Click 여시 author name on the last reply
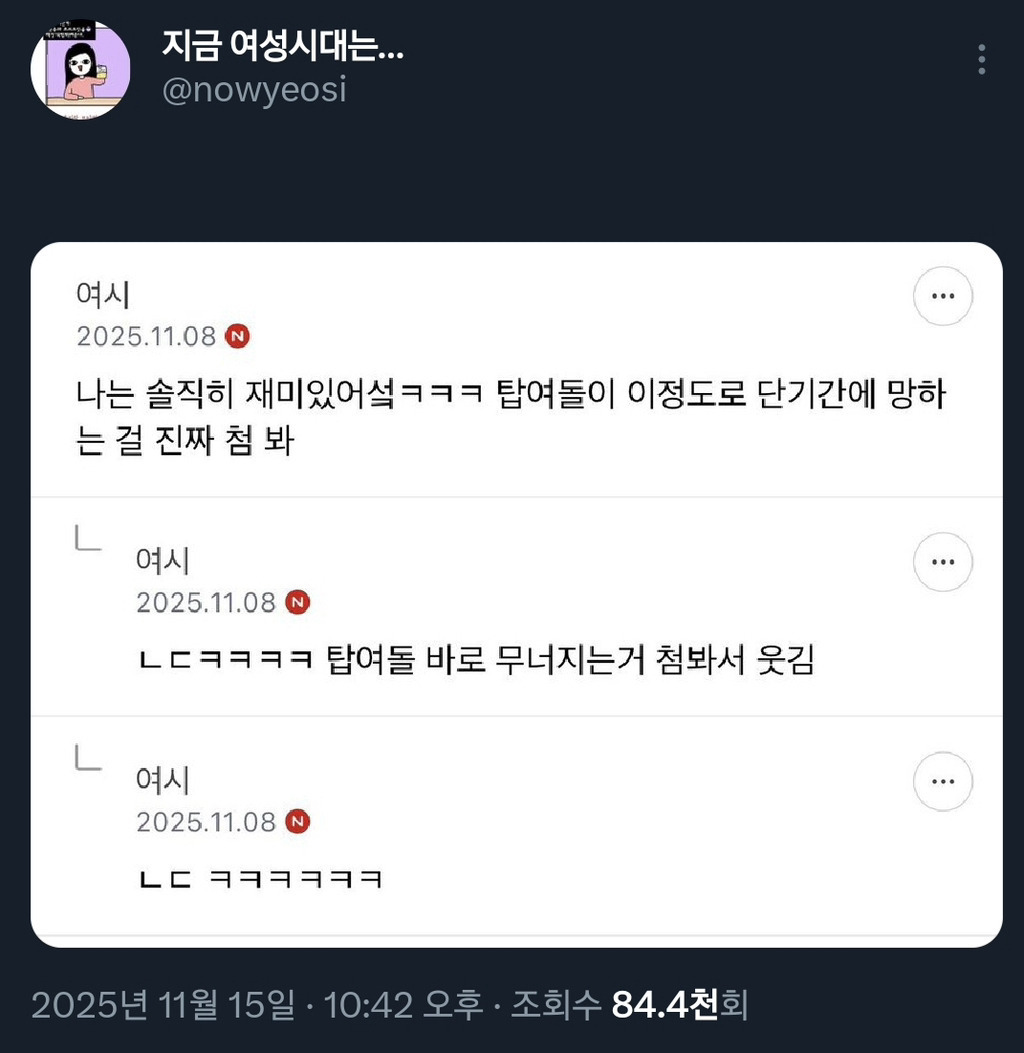The height and width of the screenshot is (1053, 1024). click(163, 780)
